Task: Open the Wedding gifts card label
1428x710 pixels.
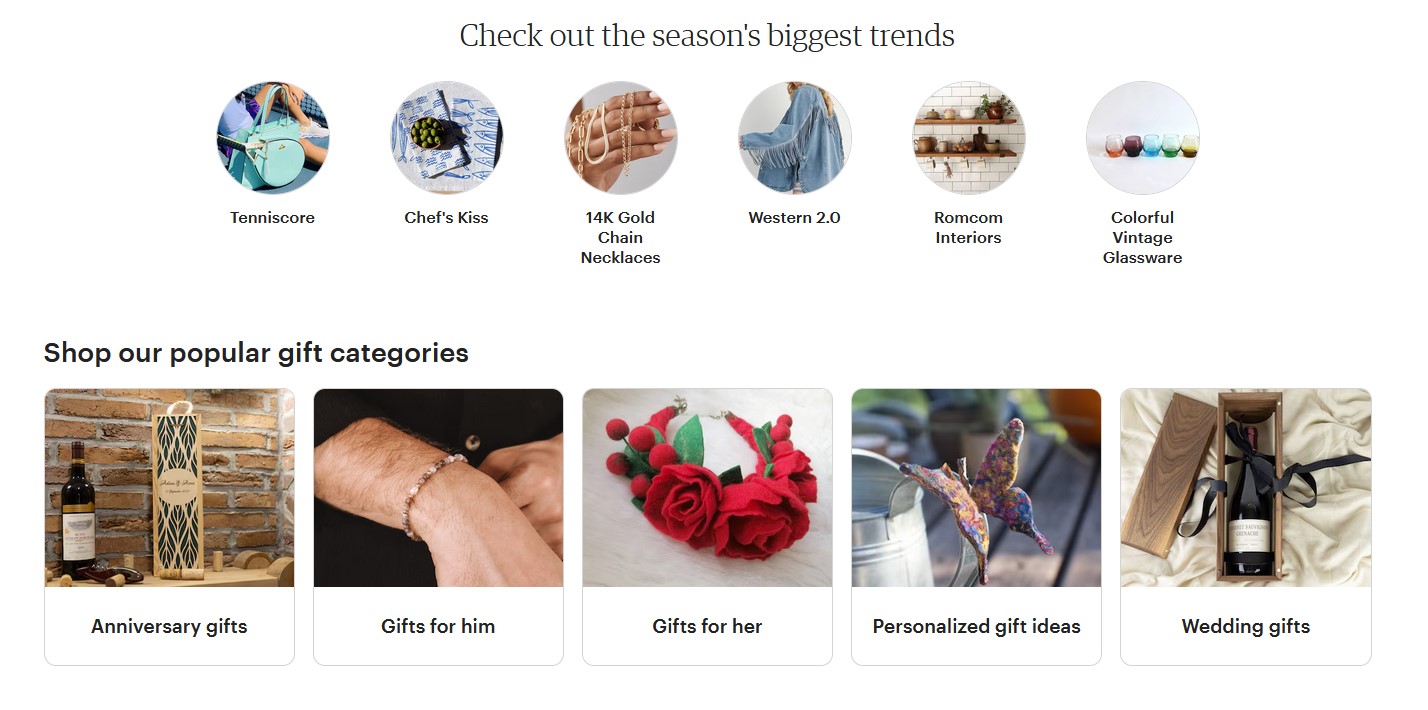Action: (1246, 626)
